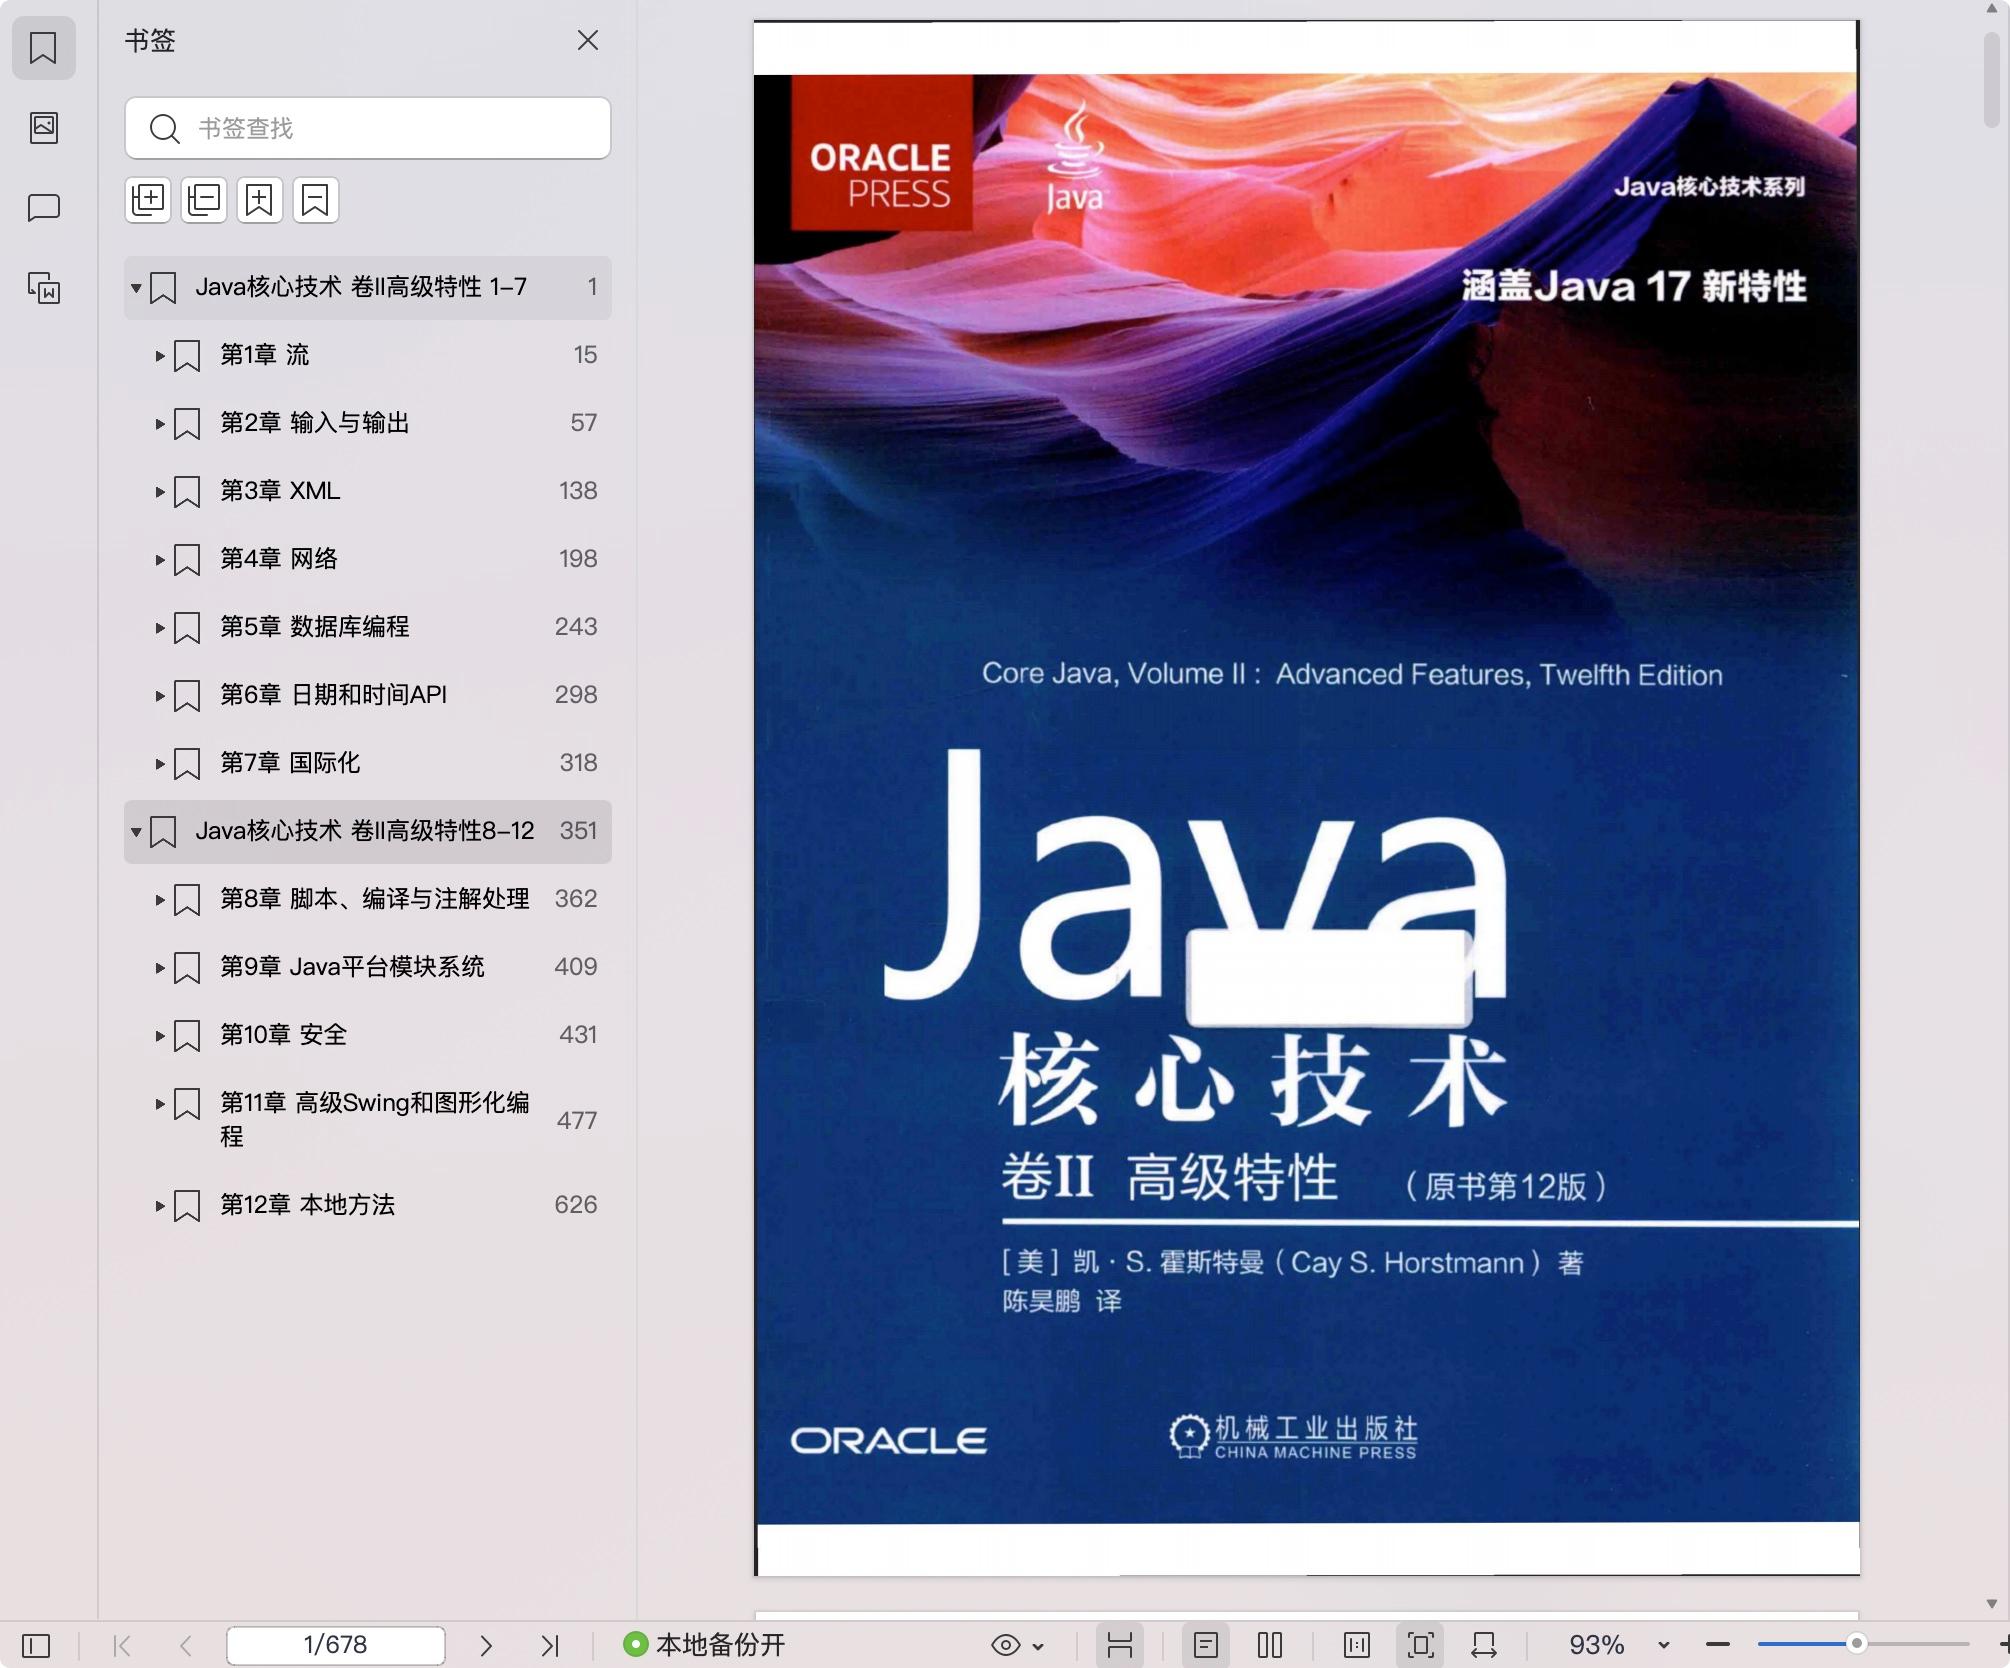Expand 第7章 国际化 bookmark

tap(160, 763)
